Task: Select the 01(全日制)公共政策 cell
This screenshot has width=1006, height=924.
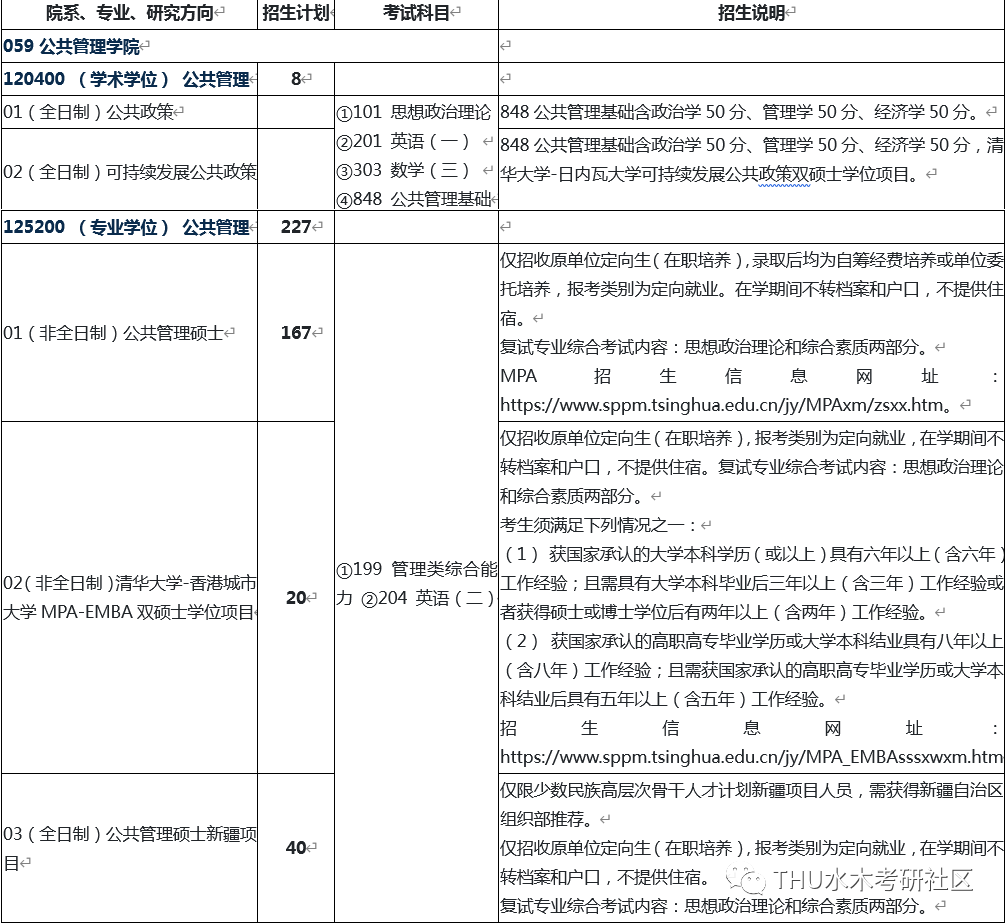Action: tap(90, 112)
